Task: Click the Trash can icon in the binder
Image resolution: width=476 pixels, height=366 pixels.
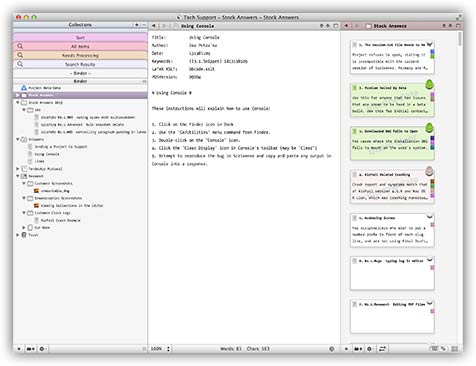Action: click(24, 235)
